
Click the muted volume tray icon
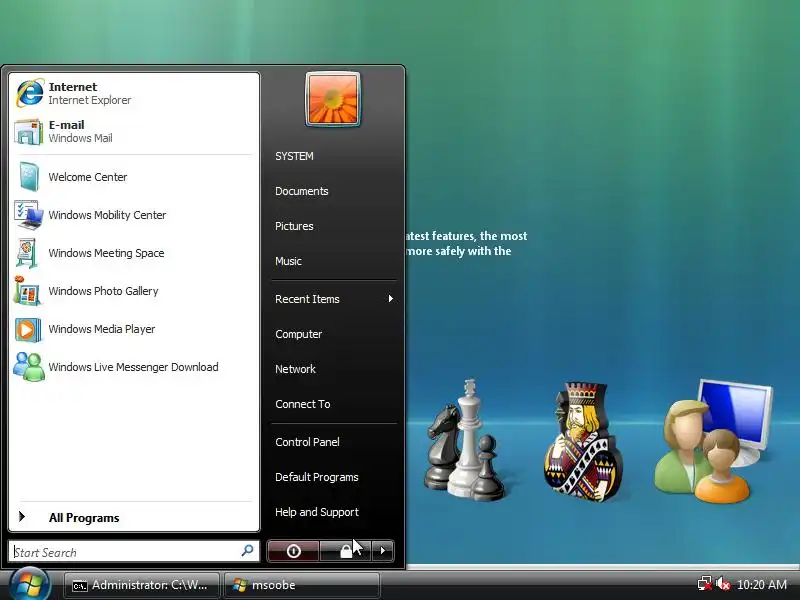point(722,584)
